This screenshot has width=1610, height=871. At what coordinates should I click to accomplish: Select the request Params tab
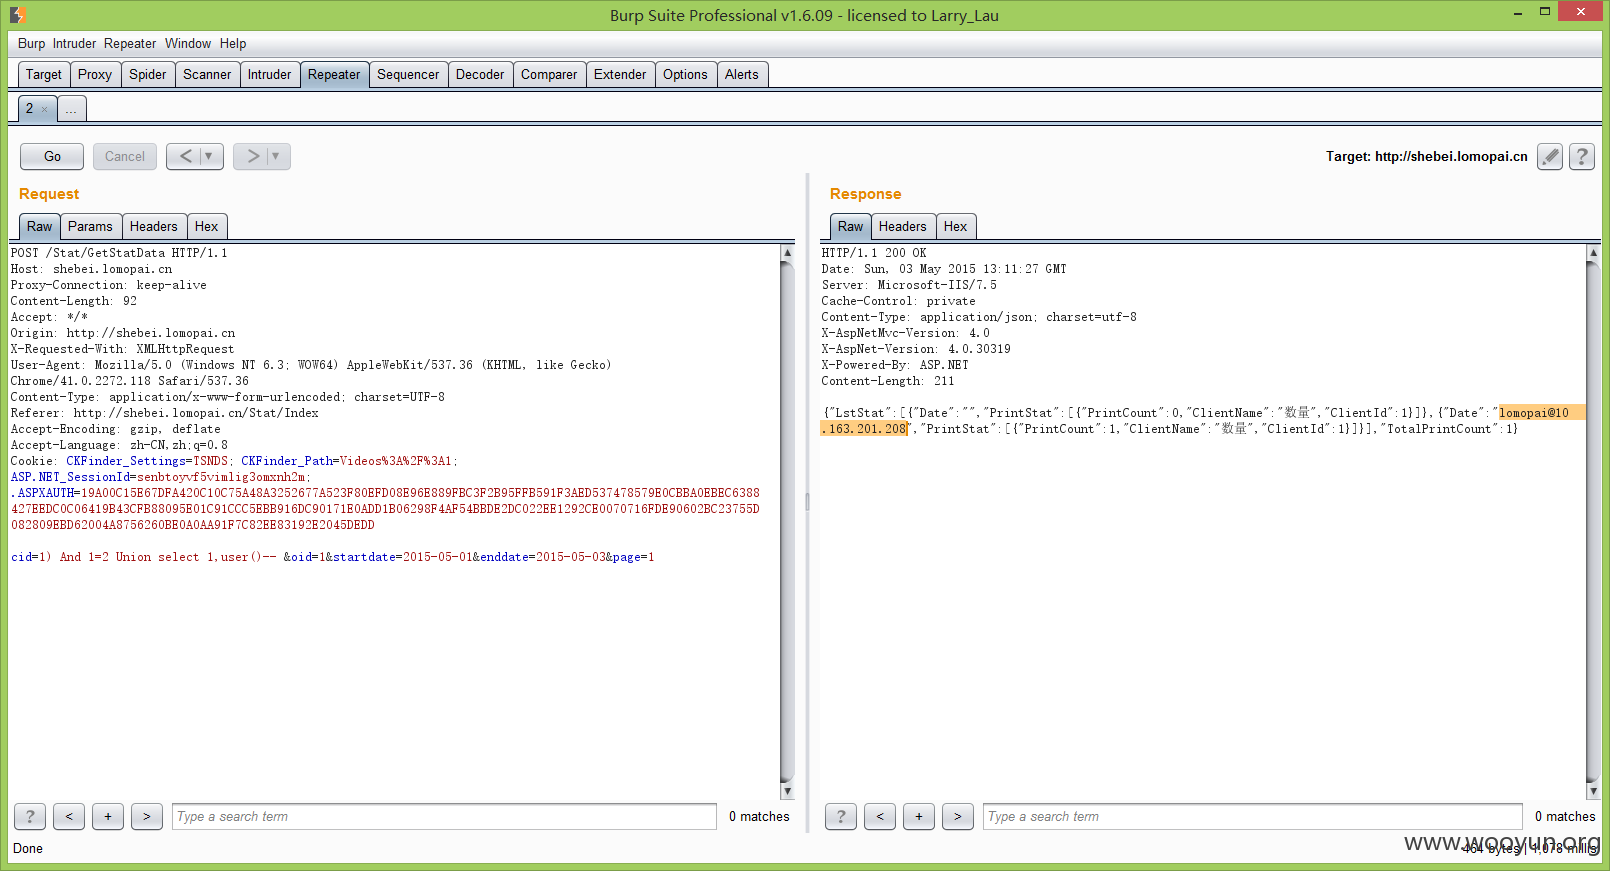pos(90,227)
